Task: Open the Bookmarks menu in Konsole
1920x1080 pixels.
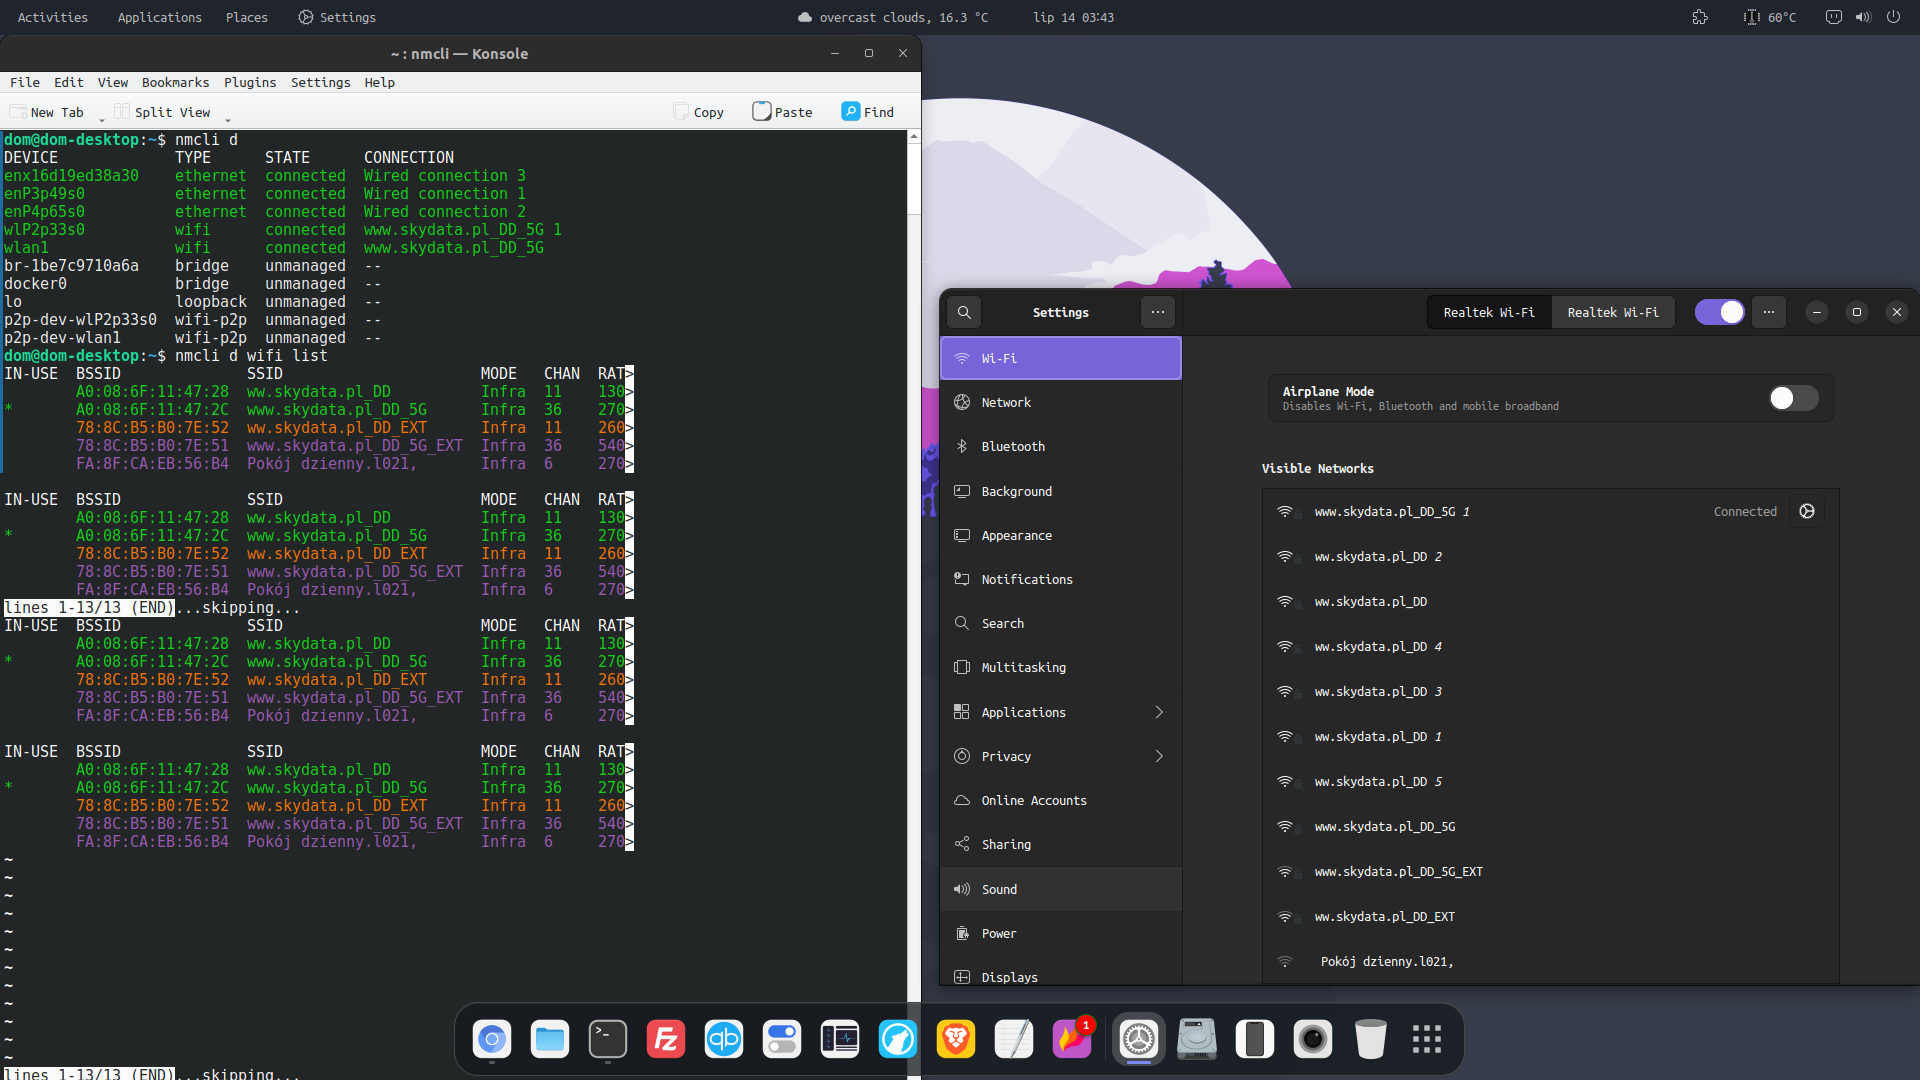Action: pyautogui.click(x=175, y=82)
